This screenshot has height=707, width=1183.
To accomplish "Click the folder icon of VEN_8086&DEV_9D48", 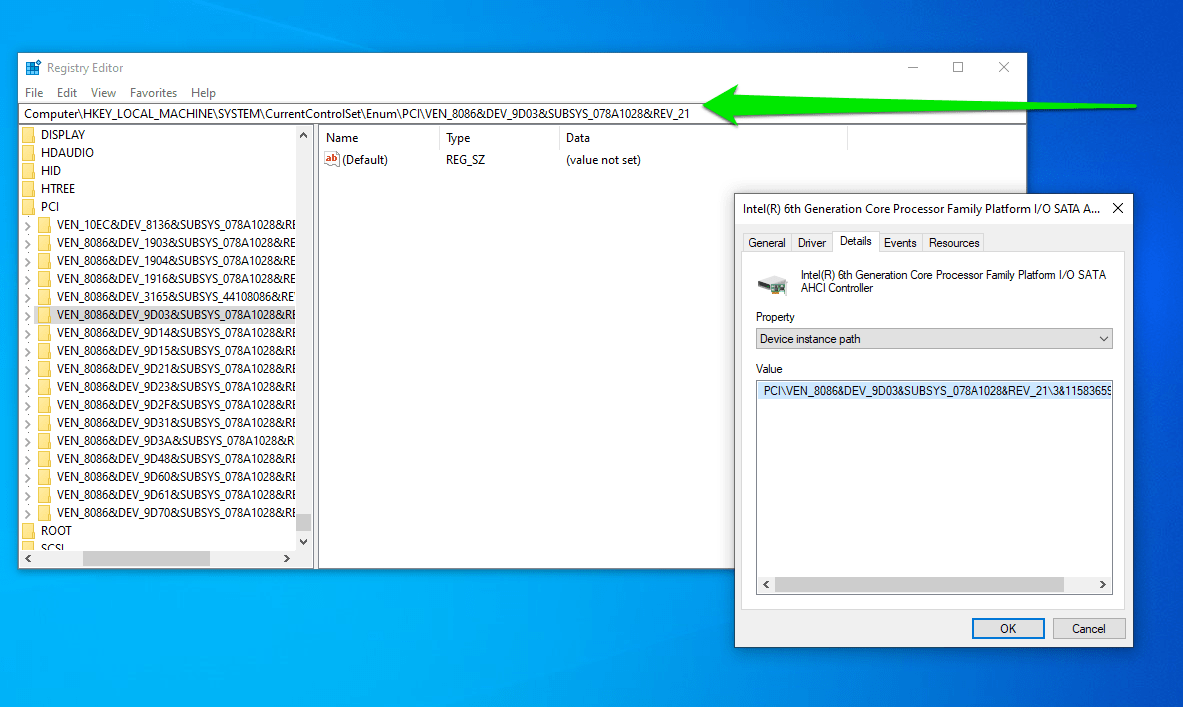I will click(x=45, y=460).
